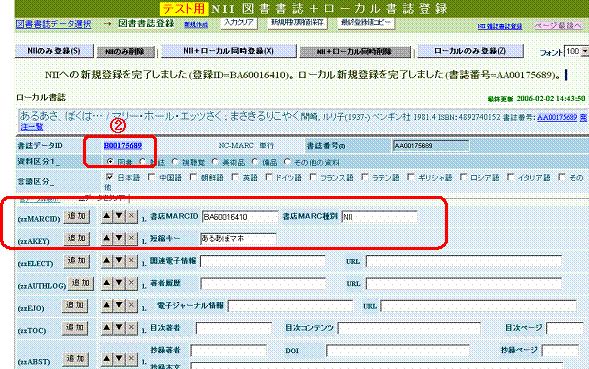This screenshot has height=369, width=589.
Task: Click 追加 button for zzAKEY
Action: [77, 239]
